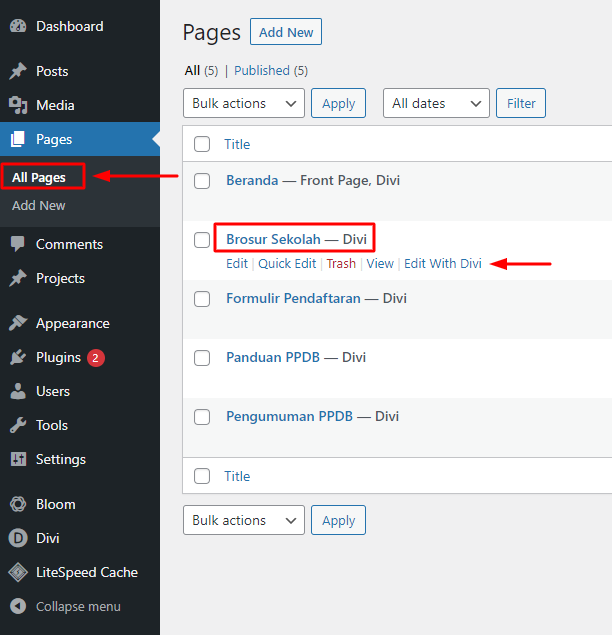Check the Beranda page checkbox
The image size is (612, 635).
[x=202, y=181]
